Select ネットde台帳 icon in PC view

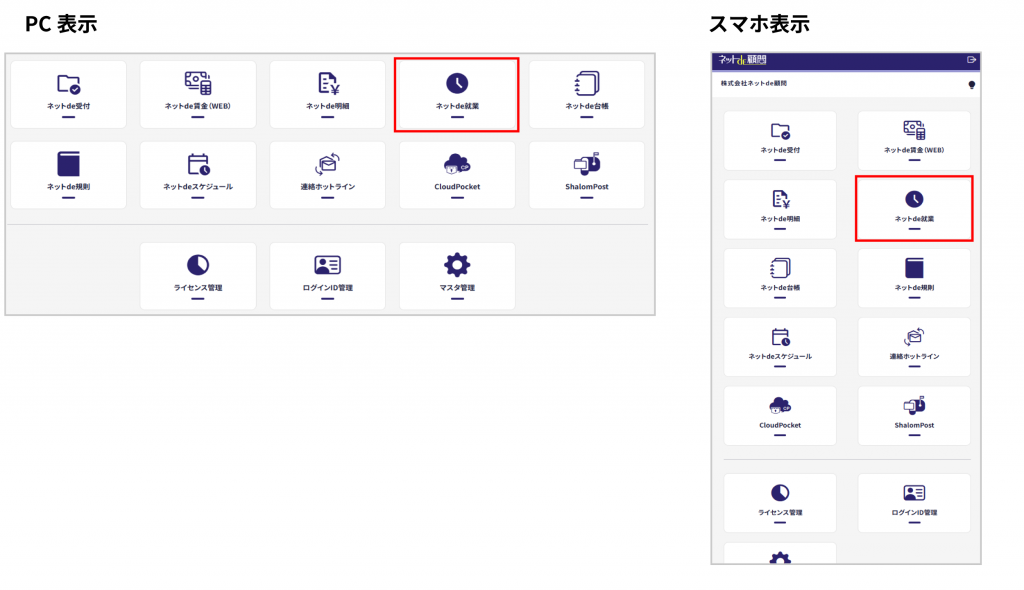[587, 84]
